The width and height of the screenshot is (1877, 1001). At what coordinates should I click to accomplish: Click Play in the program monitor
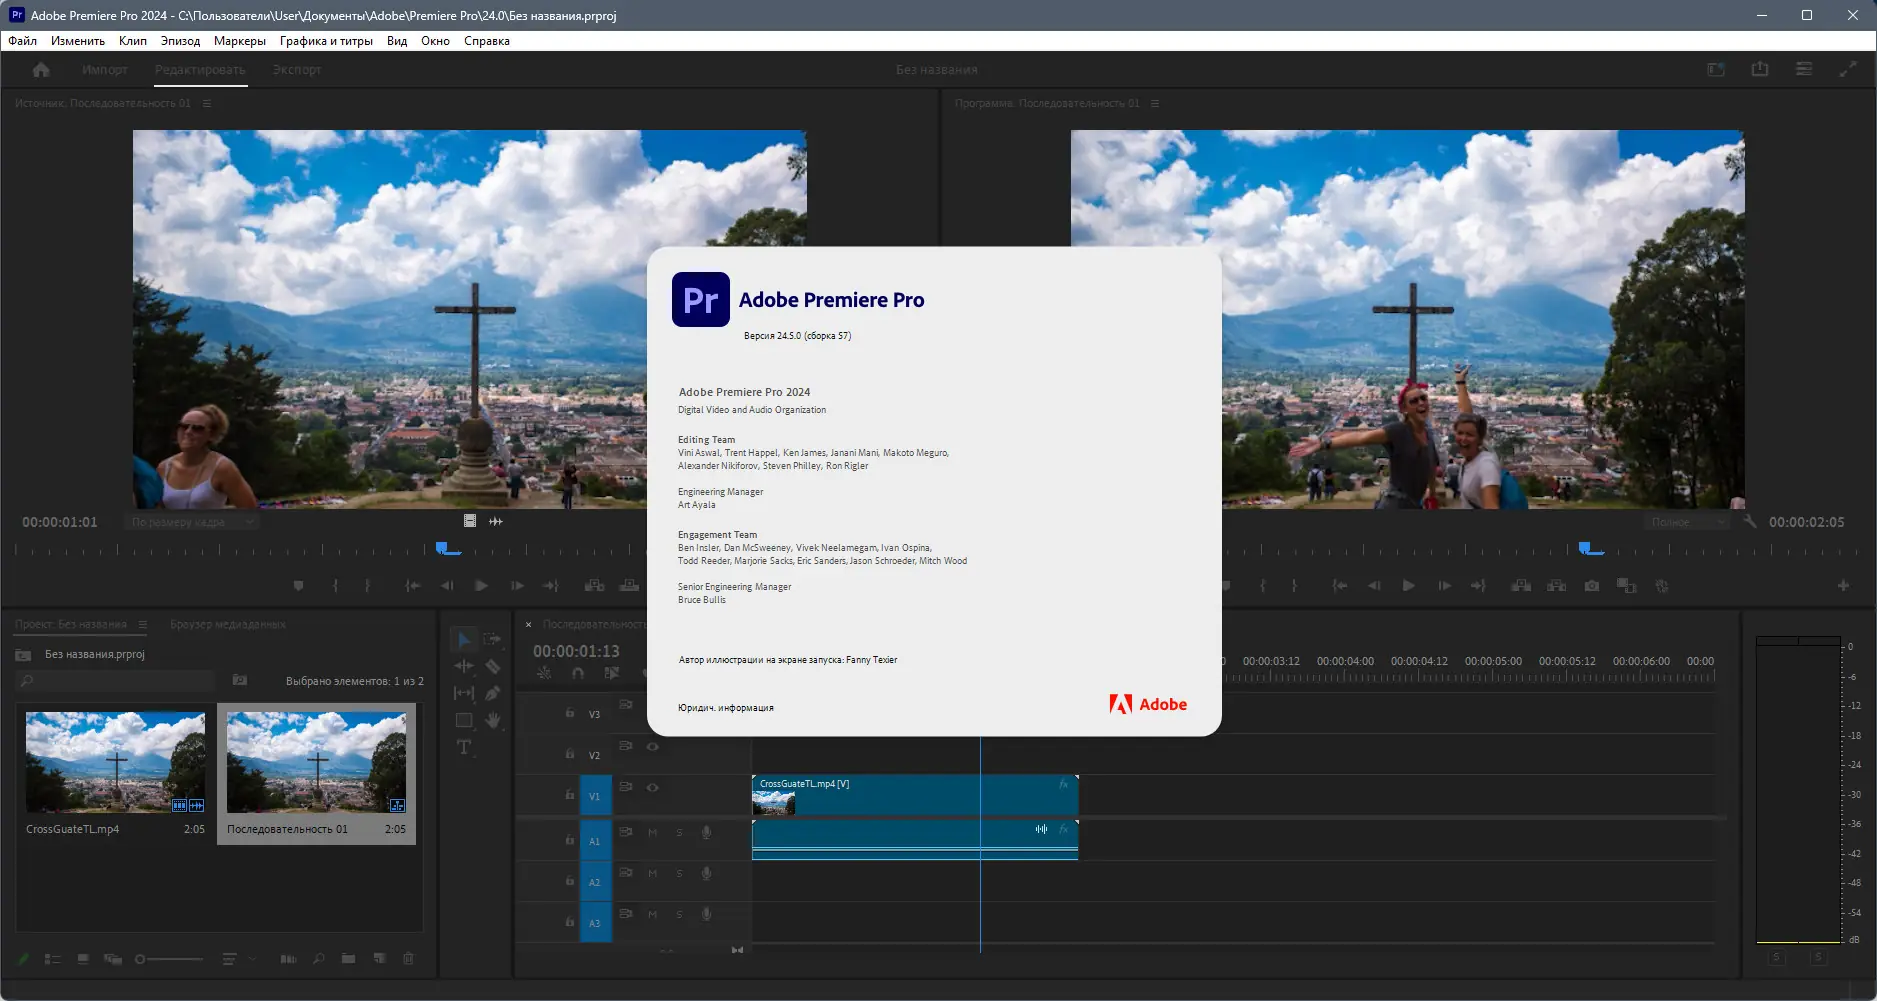1408,585
